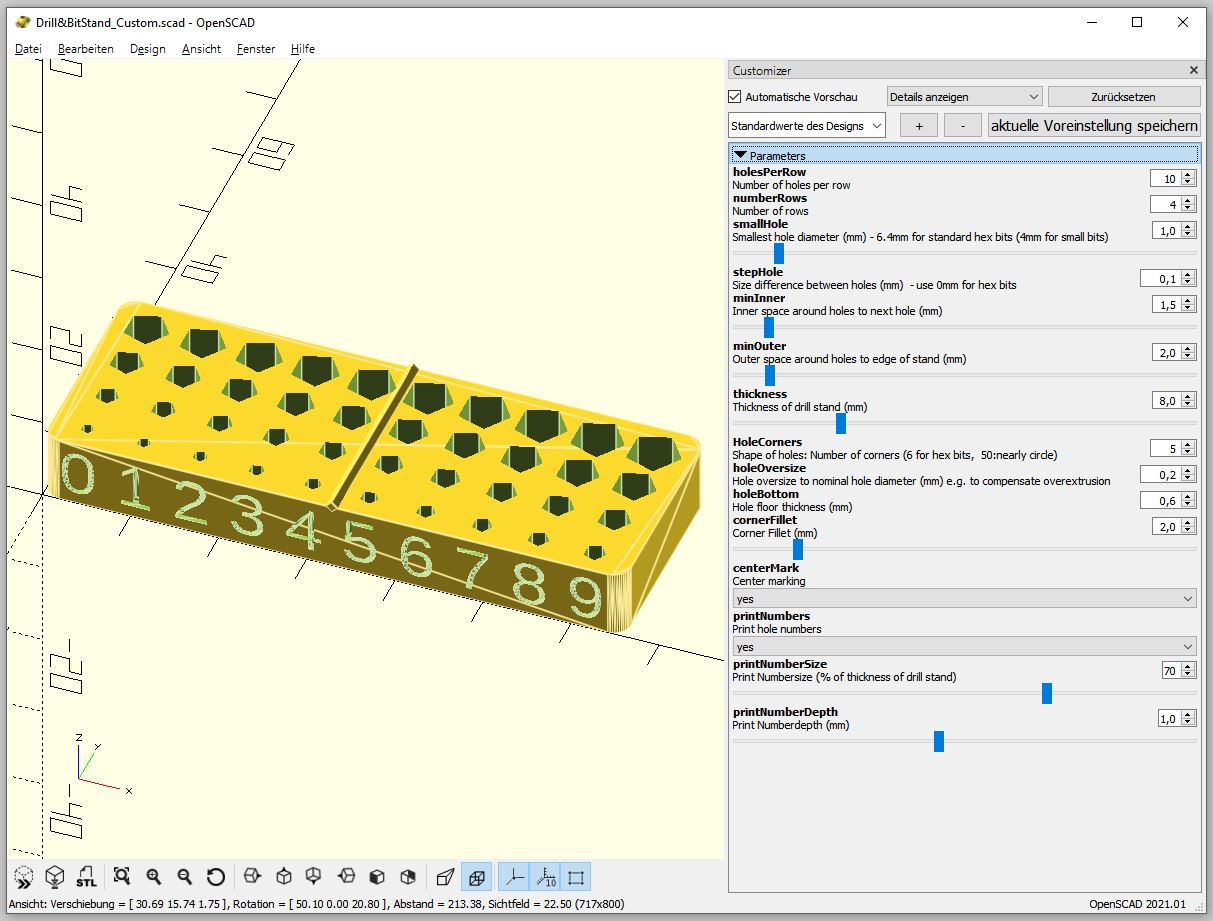Switch to the Left view cube icon

point(346,877)
